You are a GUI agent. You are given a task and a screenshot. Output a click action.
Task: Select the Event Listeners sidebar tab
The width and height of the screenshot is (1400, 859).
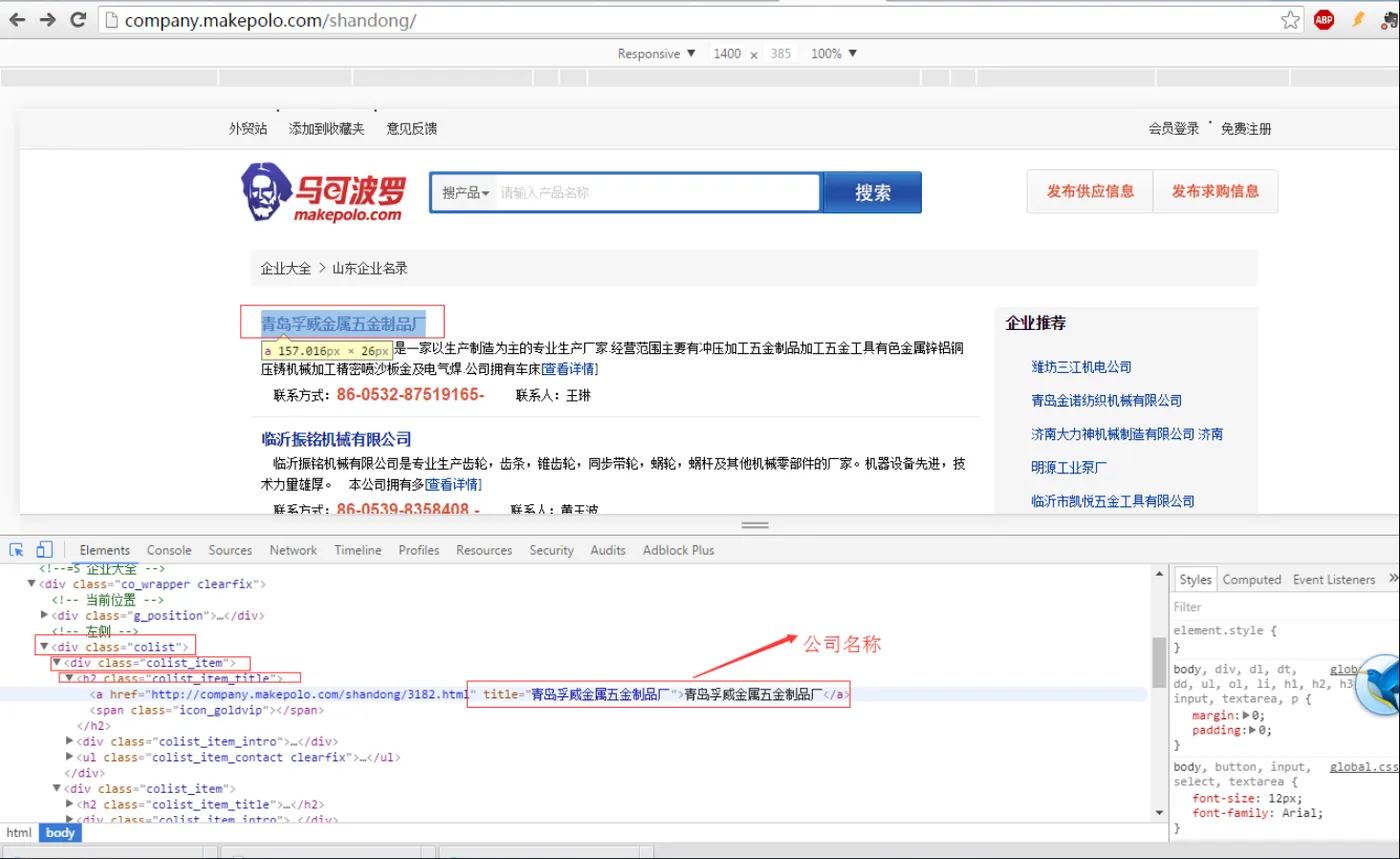(1334, 579)
